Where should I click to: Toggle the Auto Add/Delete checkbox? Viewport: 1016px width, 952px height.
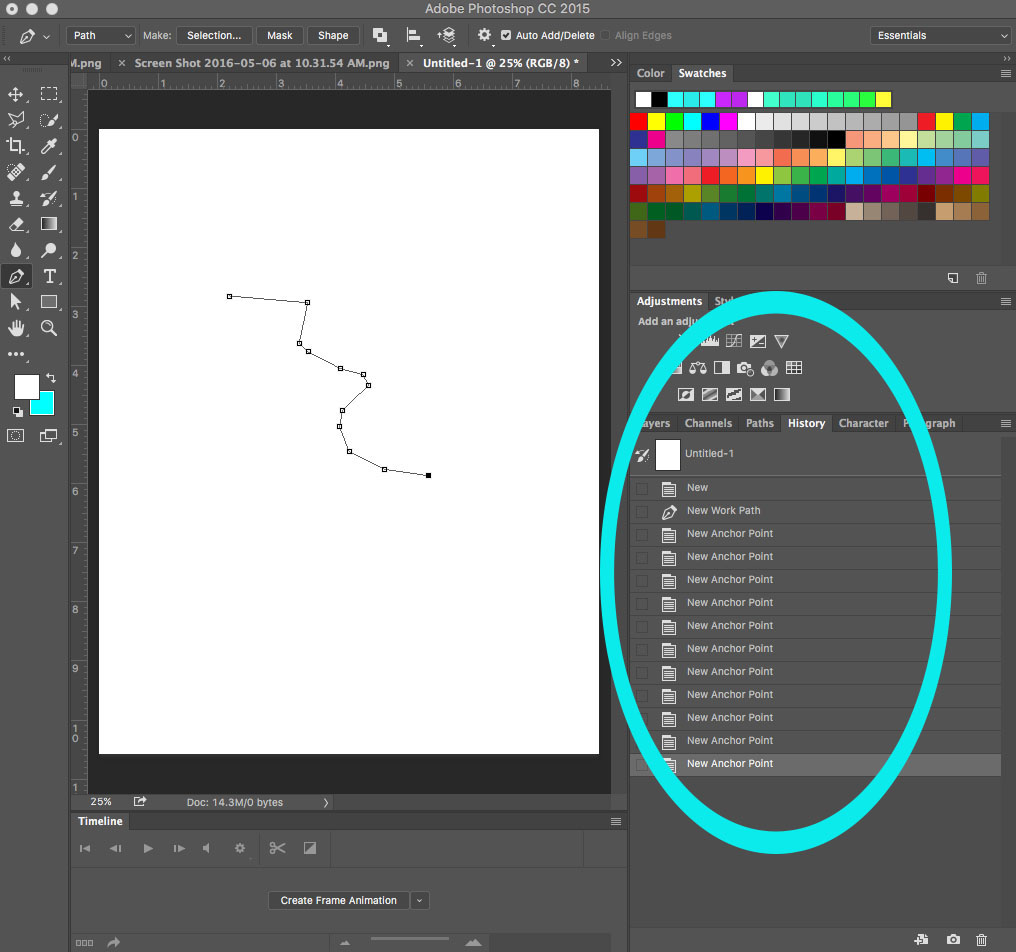pos(506,35)
